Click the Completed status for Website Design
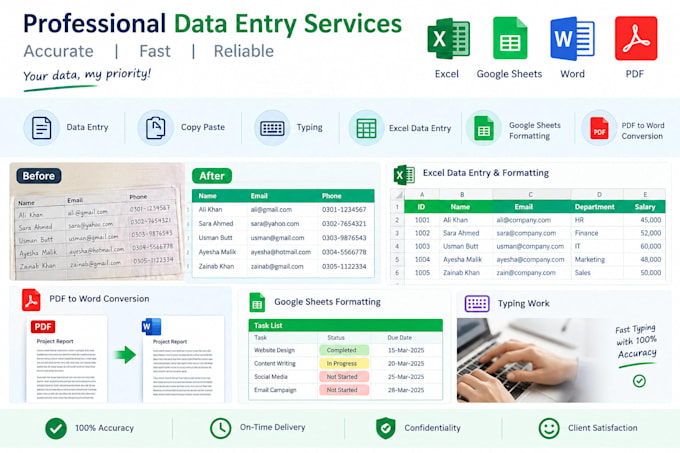 point(344,350)
